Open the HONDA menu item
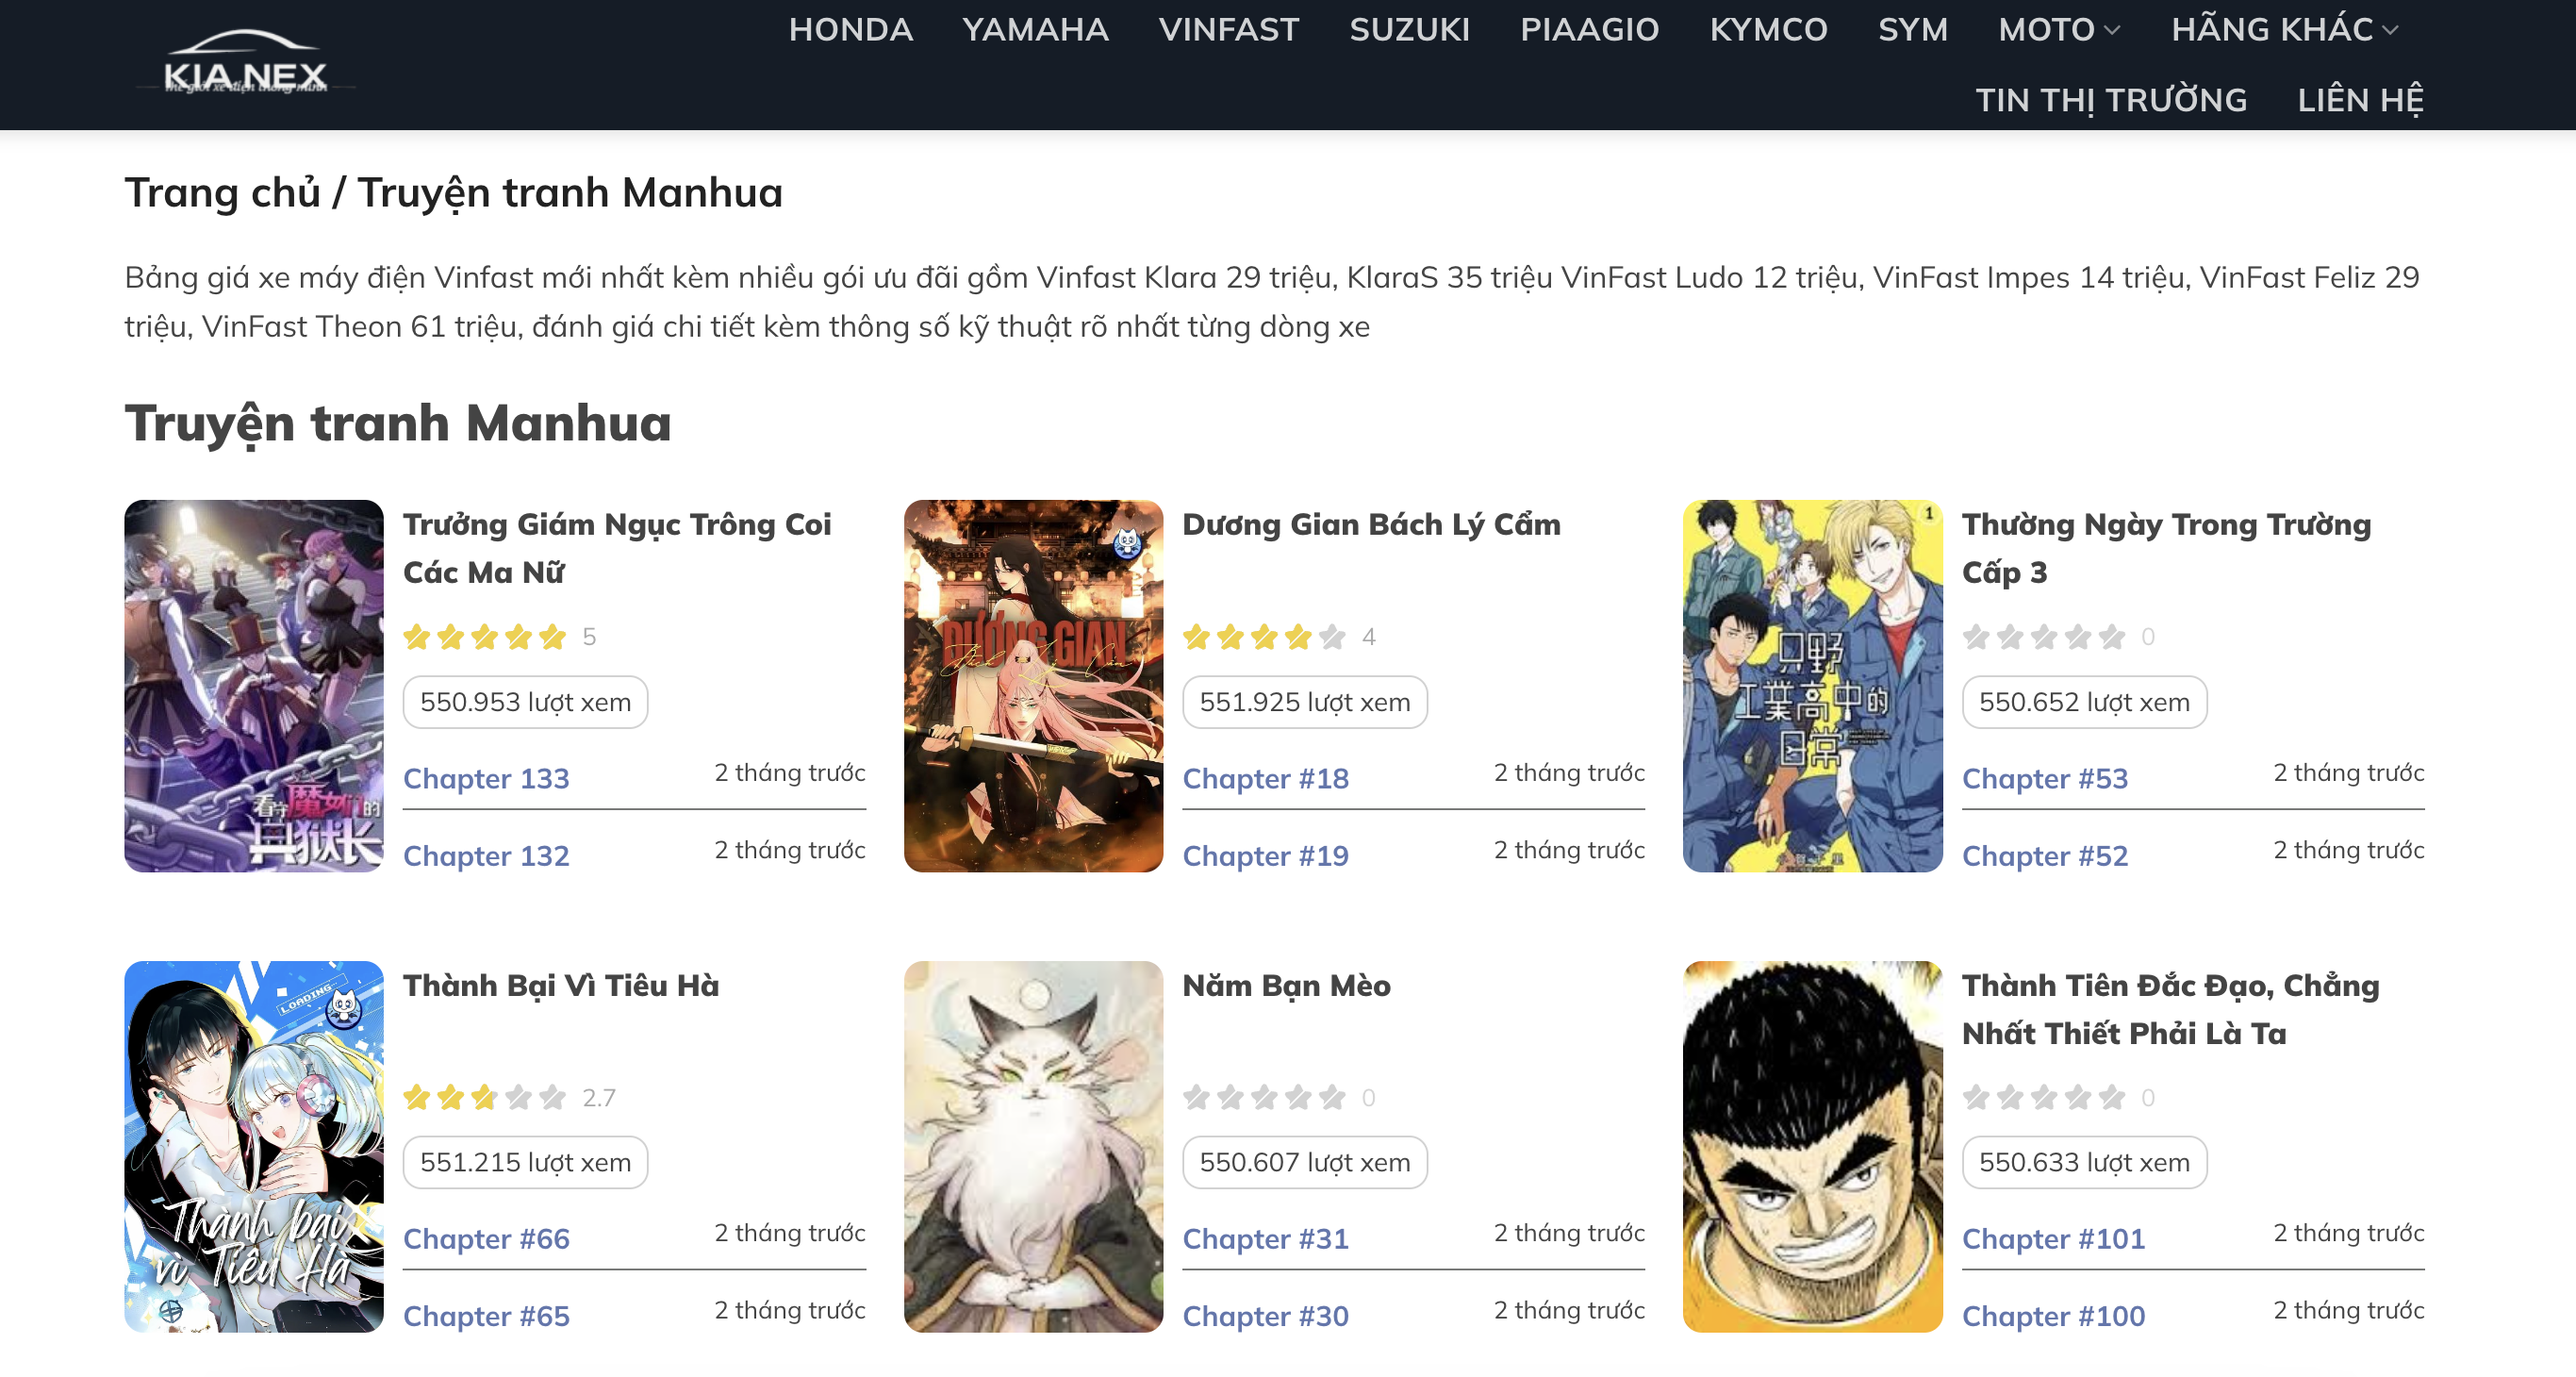Viewport: 2576px width, 1377px height. (x=850, y=30)
